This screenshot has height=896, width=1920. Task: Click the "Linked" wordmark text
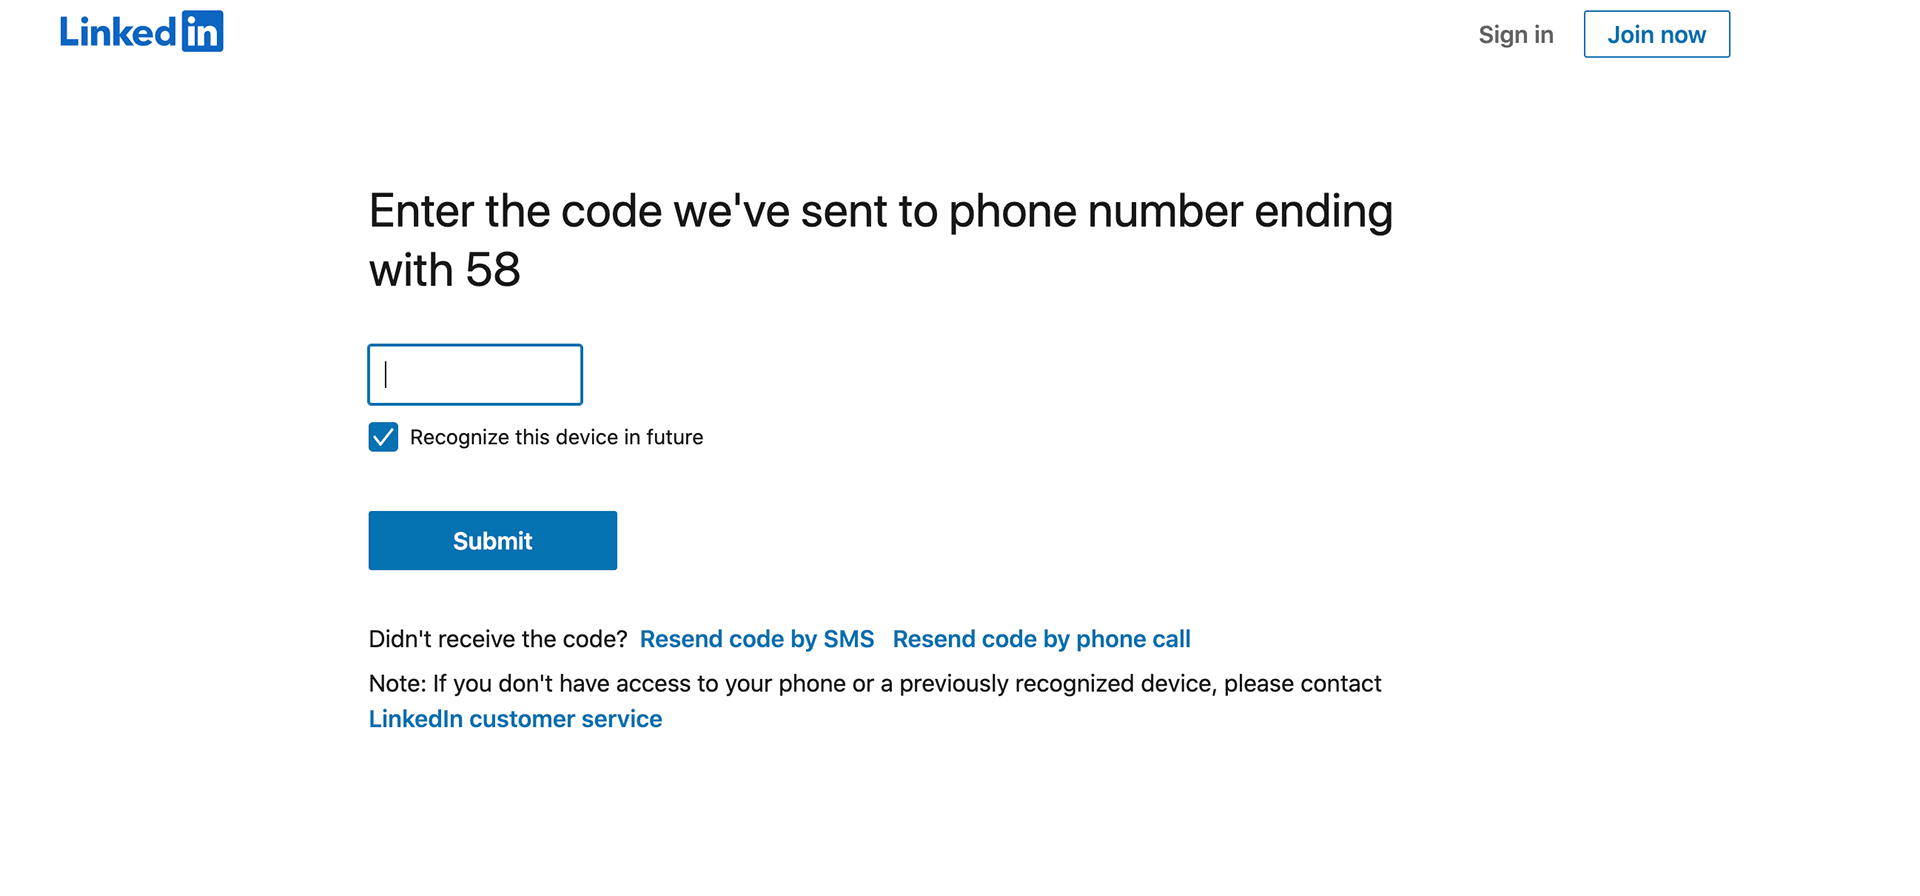[x=118, y=32]
